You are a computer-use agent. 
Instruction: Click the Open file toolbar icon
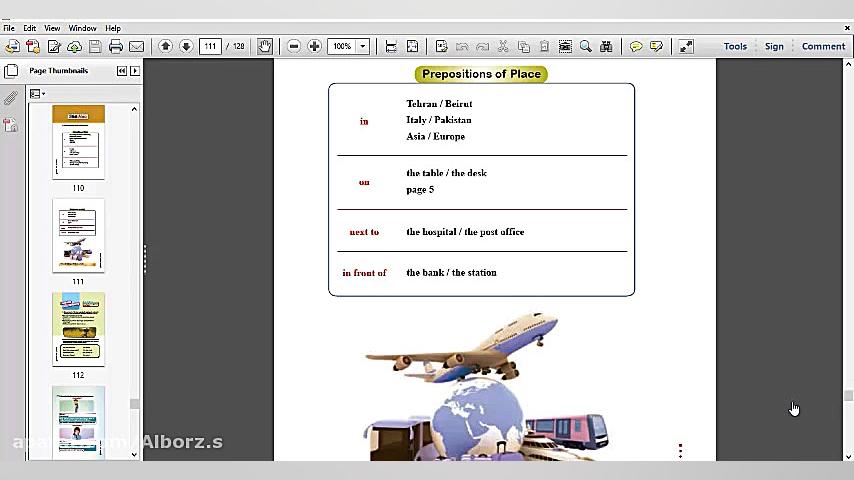coord(12,47)
